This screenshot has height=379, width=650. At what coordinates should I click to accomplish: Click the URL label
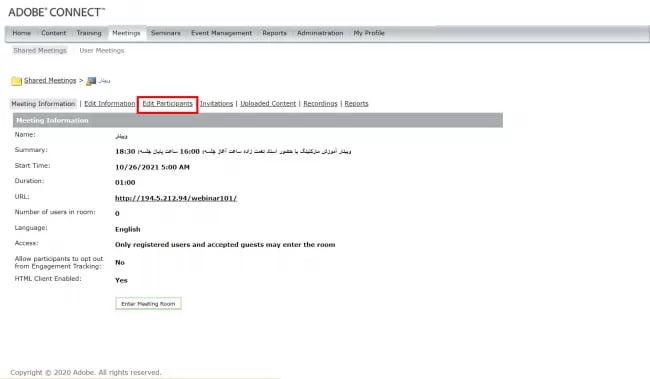coord(22,197)
